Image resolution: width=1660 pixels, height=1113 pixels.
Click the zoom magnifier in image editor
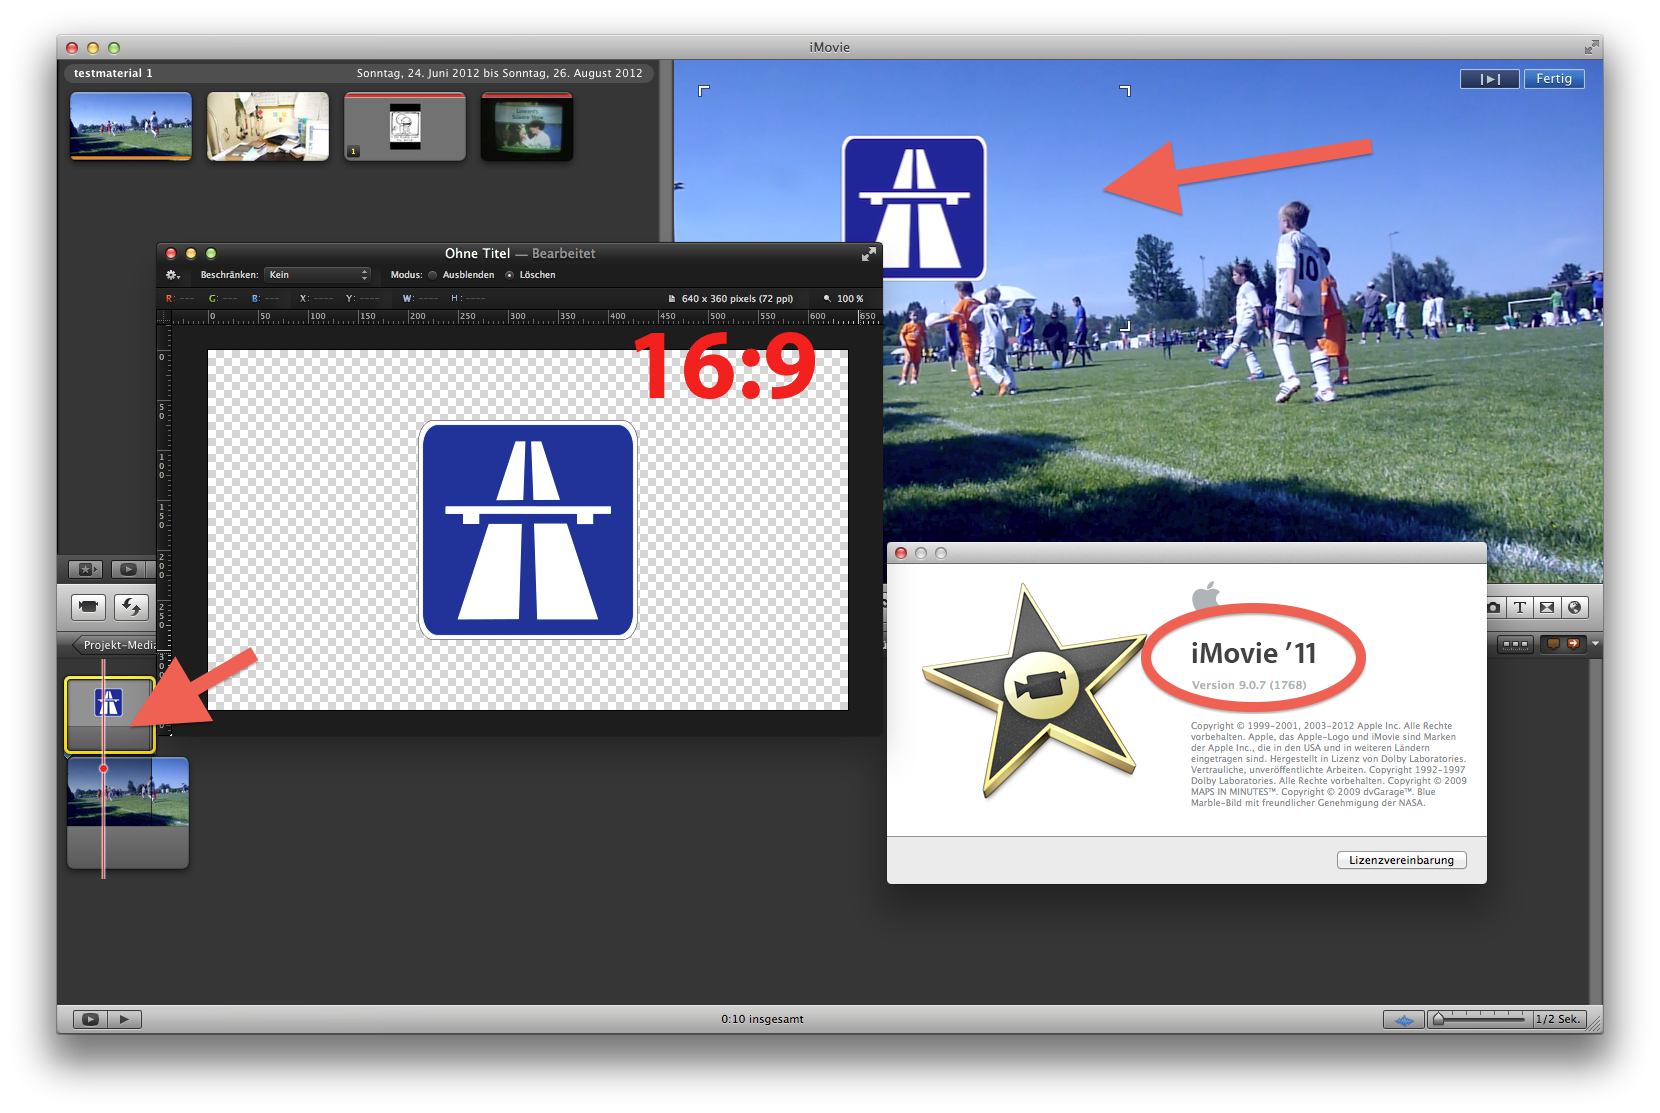(827, 298)
